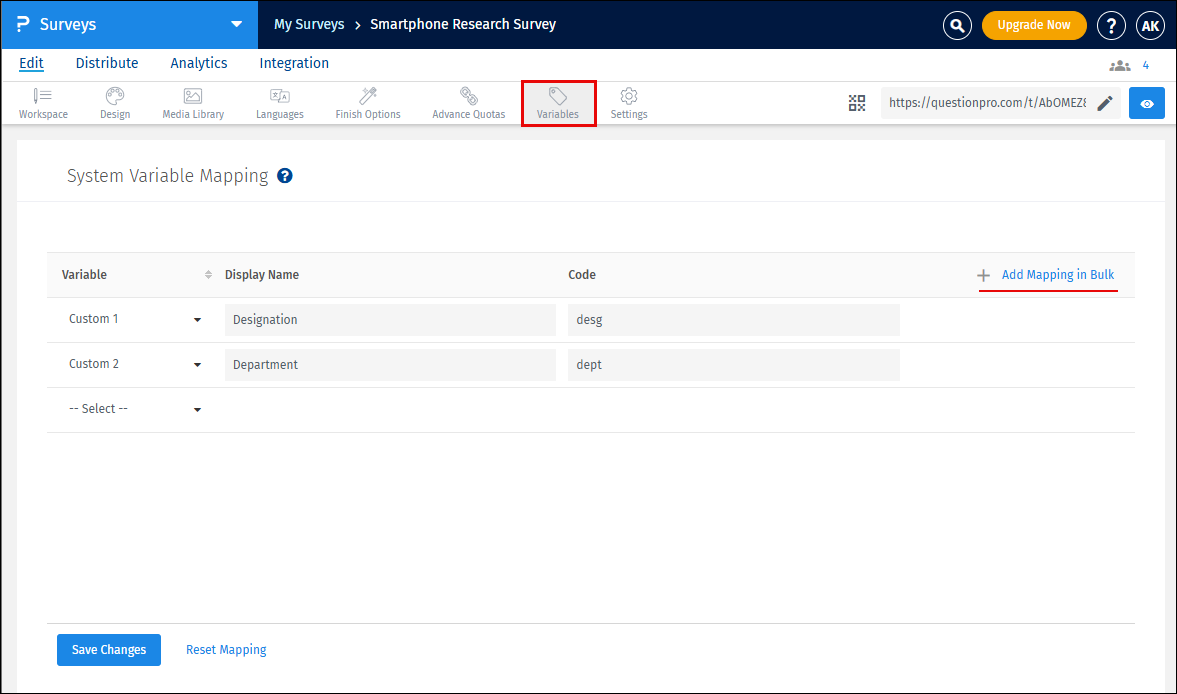Image resolution: width=1177 pixels, height=694 pixels.
Task: Expand the Surveys product dropdown
Action: 236,25
